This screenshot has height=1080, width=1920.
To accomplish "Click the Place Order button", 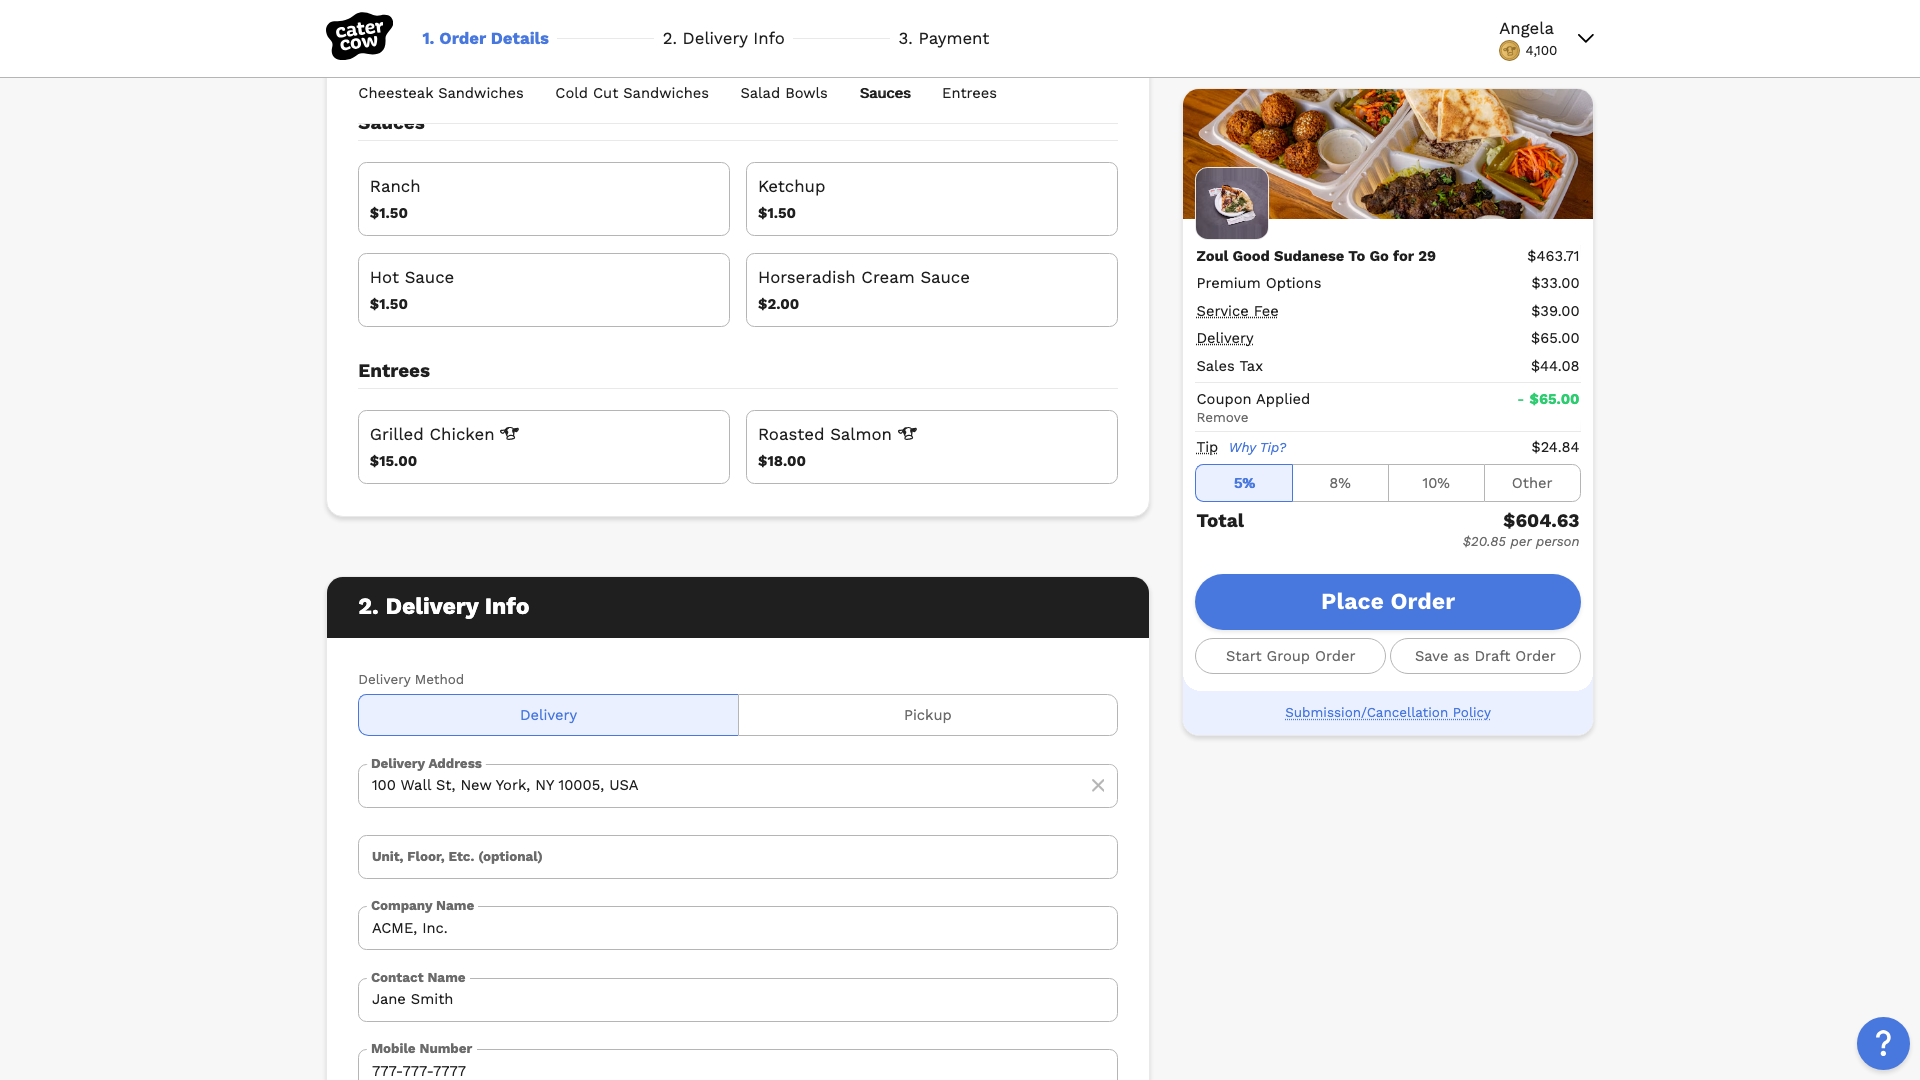I will 1388,602.
